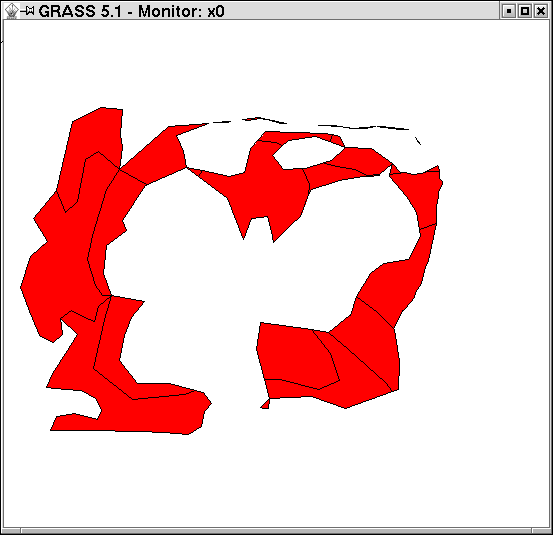Click the window's bottom-right resize corner handle
This screenshot has width=553, height=535.
[542, 531]
